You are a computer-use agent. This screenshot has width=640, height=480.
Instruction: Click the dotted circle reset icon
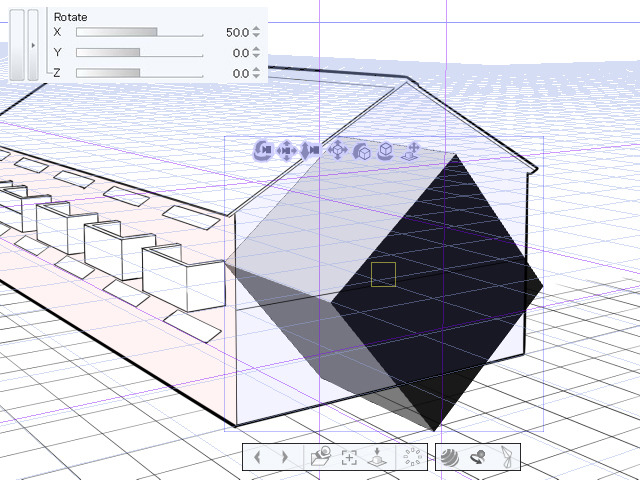(x=412, y=457)
